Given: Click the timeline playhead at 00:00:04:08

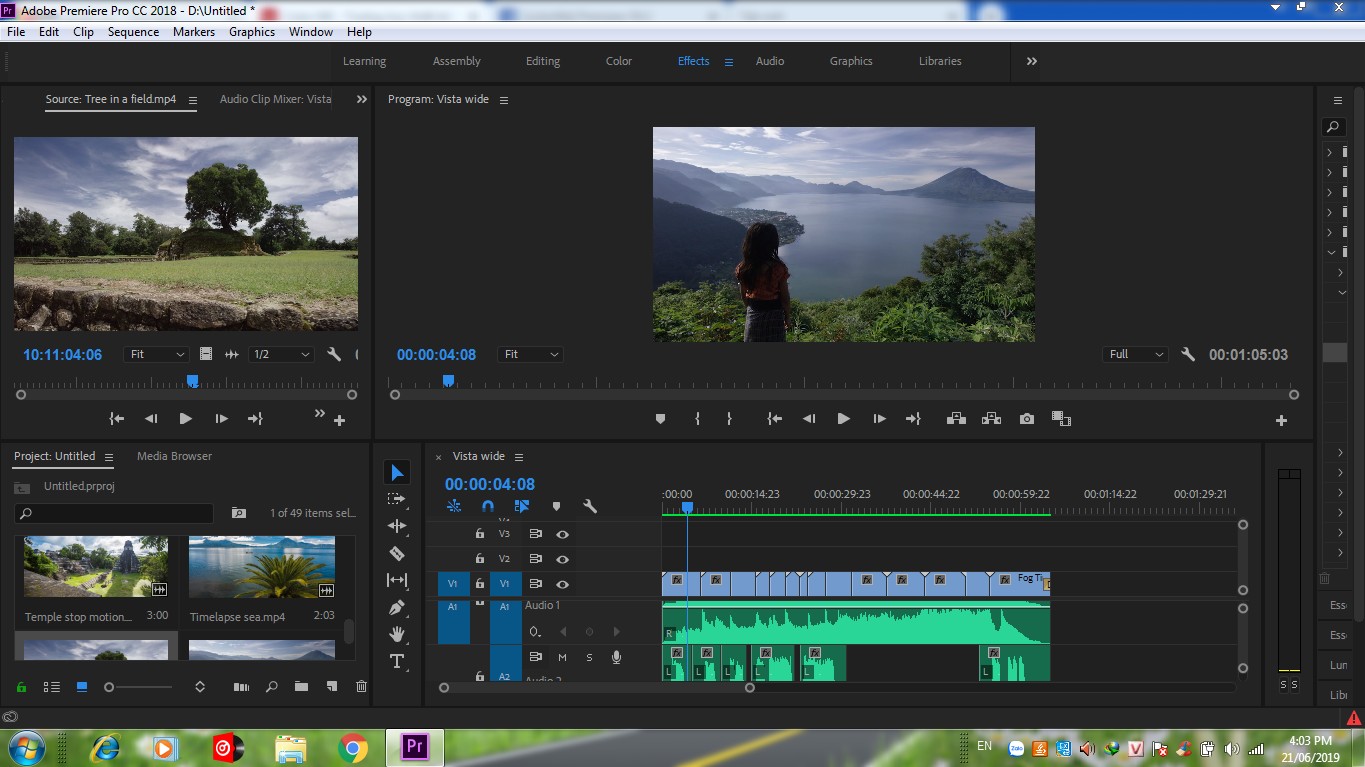Looking at the screenshot, I should pos(687,507).
